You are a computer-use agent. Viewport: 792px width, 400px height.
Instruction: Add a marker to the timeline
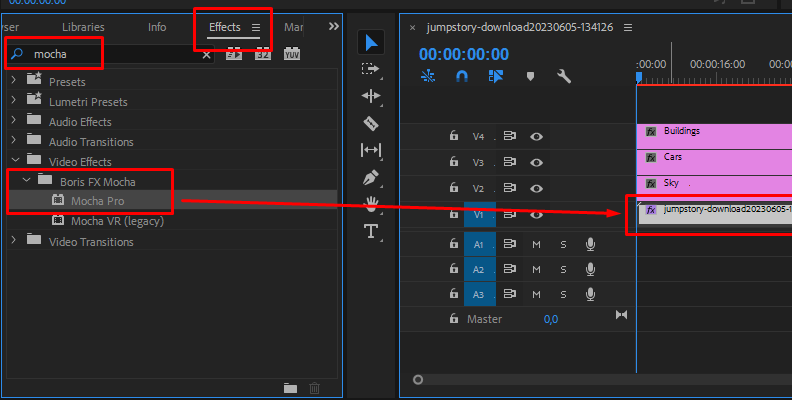point(530,76)
